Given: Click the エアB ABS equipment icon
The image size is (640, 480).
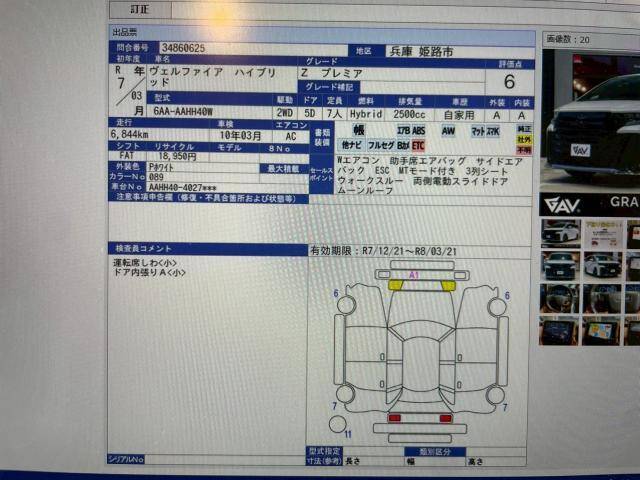Looking at the screenshot, I should (410, 130).
